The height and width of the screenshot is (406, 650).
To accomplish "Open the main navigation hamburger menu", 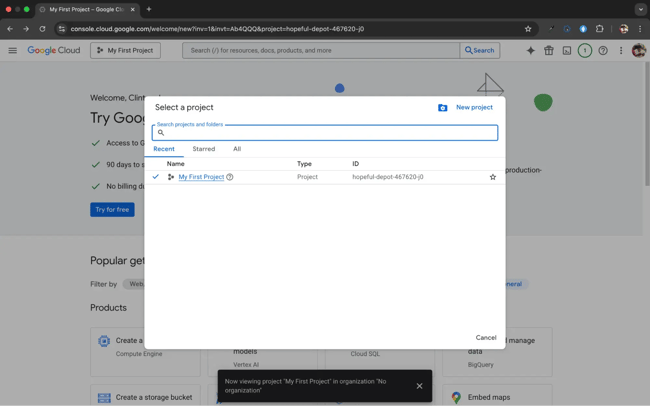I will [12, 50].
